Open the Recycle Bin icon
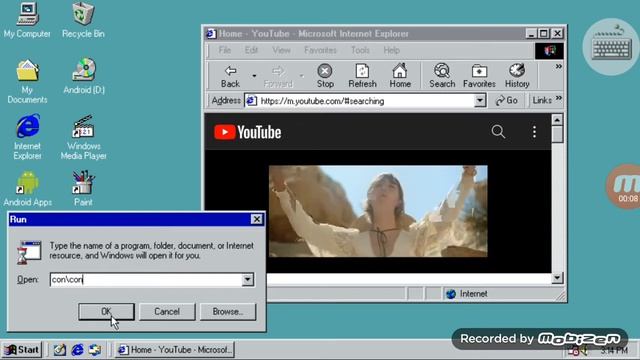The height and width of the screenshot is (360, 640). (83, 20)
